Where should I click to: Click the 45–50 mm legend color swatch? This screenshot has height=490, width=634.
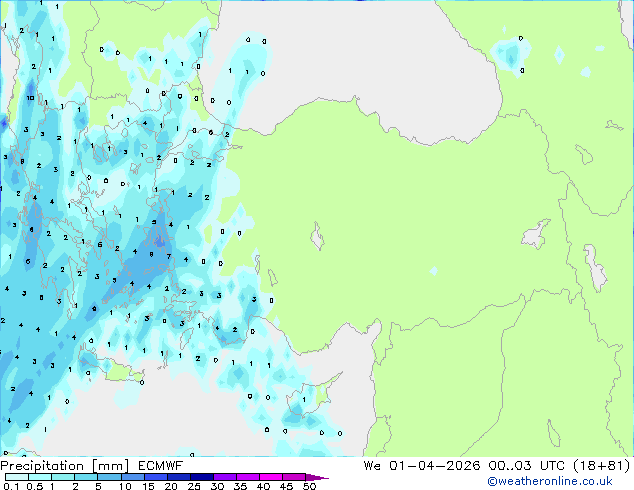[294, 477]
